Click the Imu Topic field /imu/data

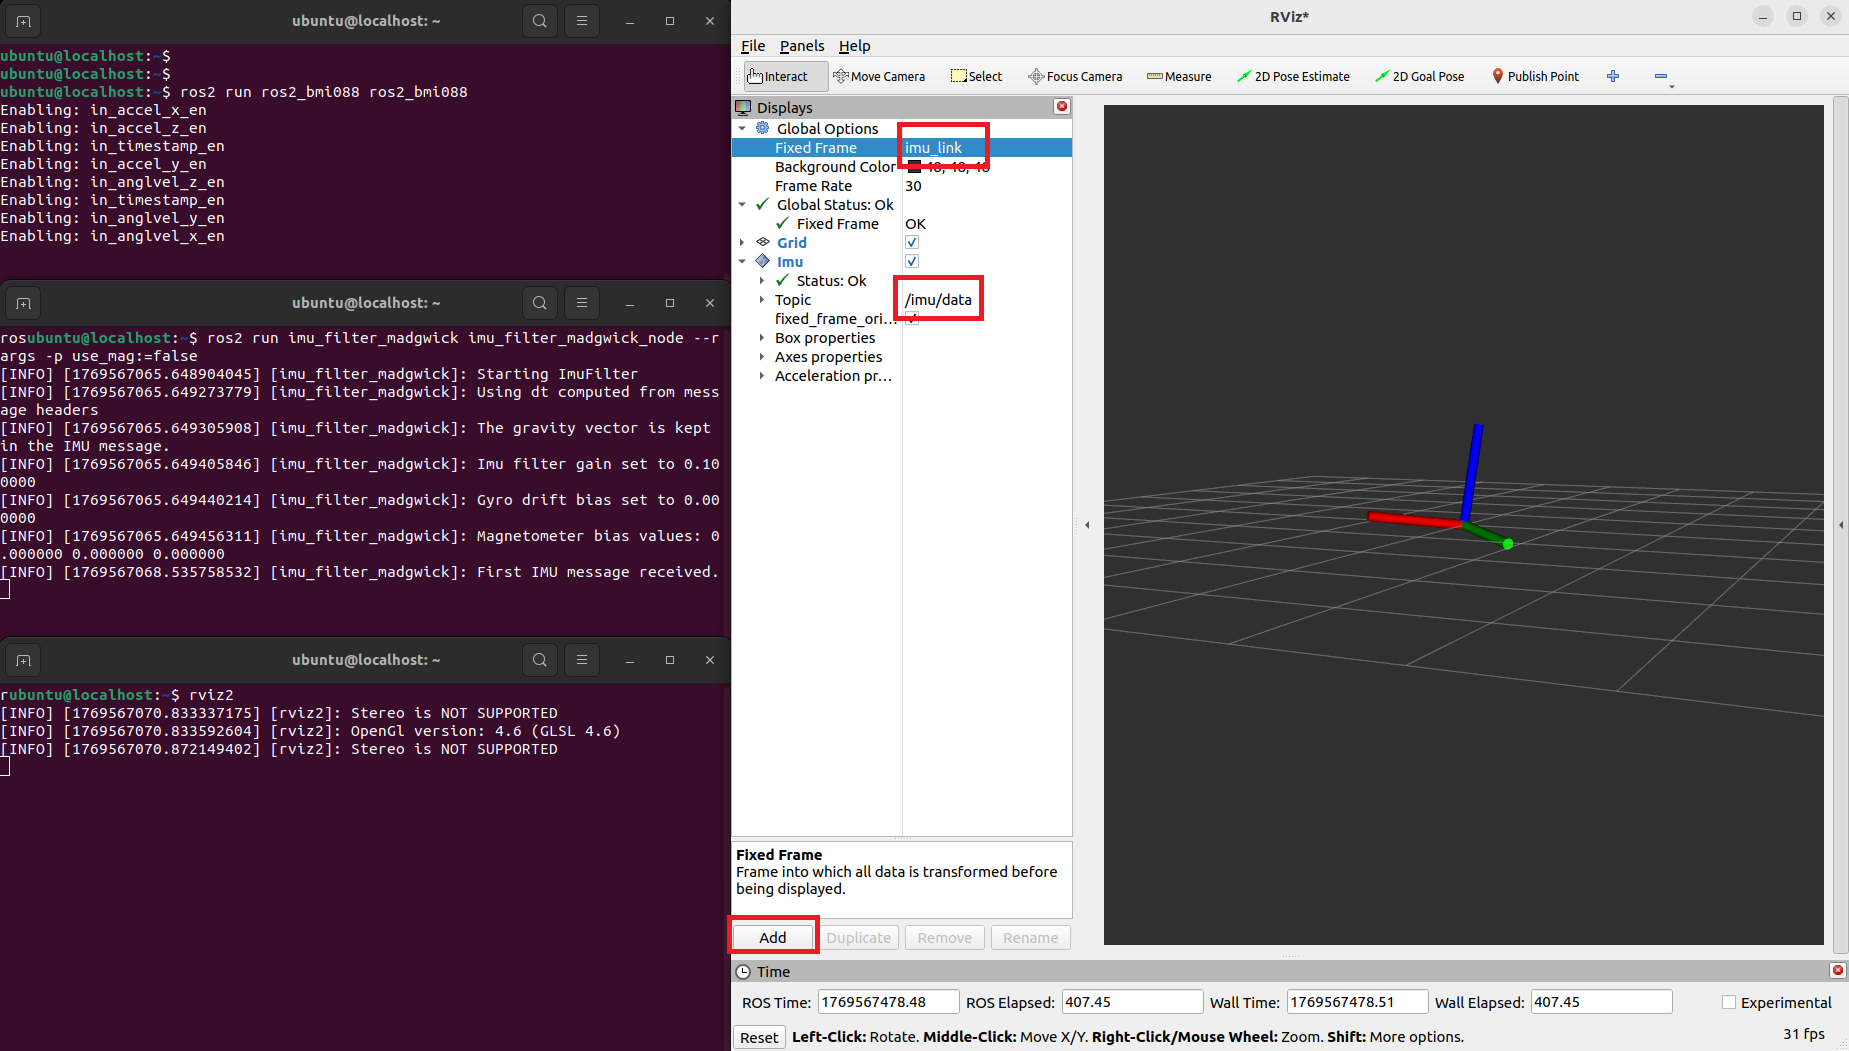[x=938, y=300]
